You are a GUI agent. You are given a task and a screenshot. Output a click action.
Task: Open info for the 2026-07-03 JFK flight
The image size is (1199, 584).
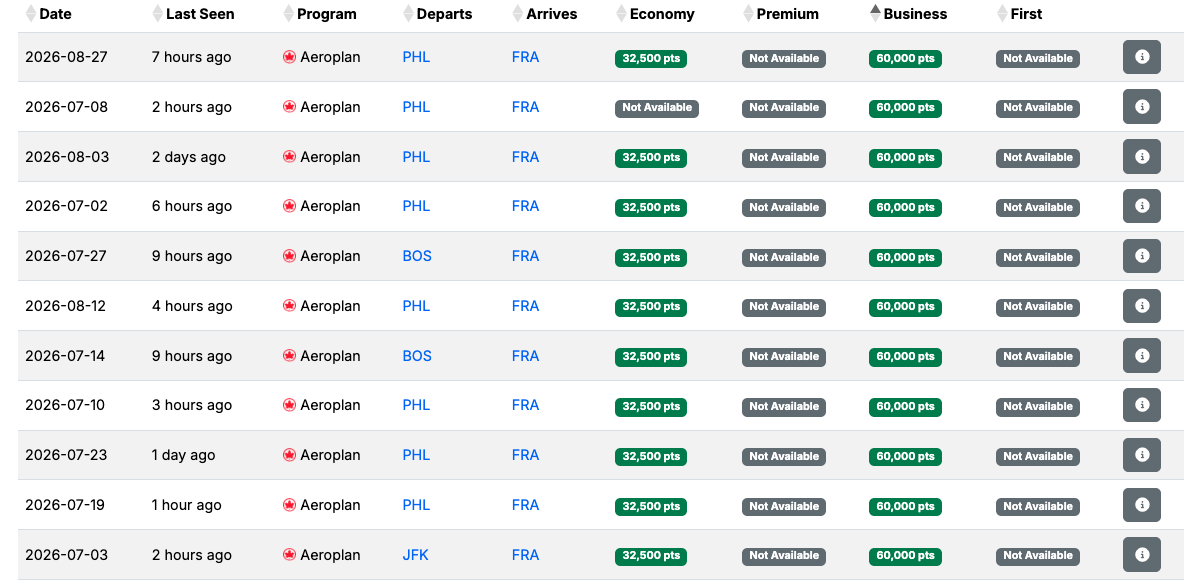click(1141, 554)
